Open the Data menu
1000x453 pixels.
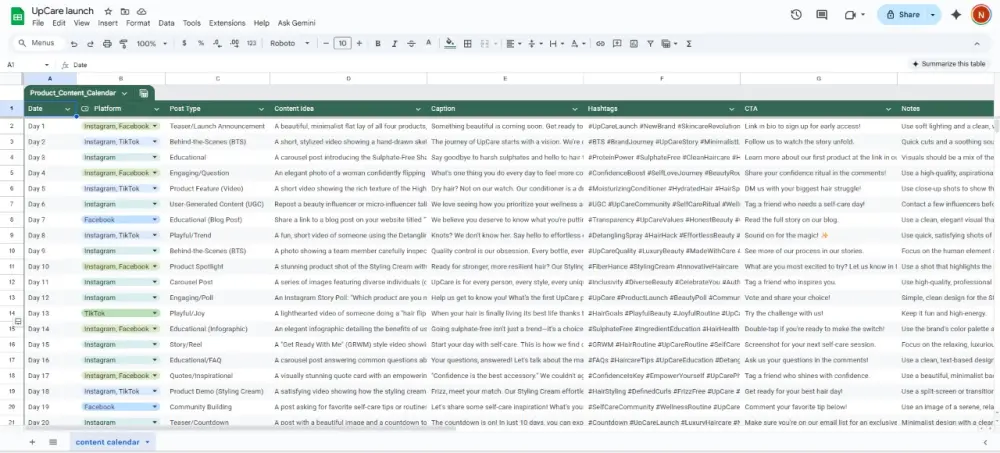(x=166, y=23)
